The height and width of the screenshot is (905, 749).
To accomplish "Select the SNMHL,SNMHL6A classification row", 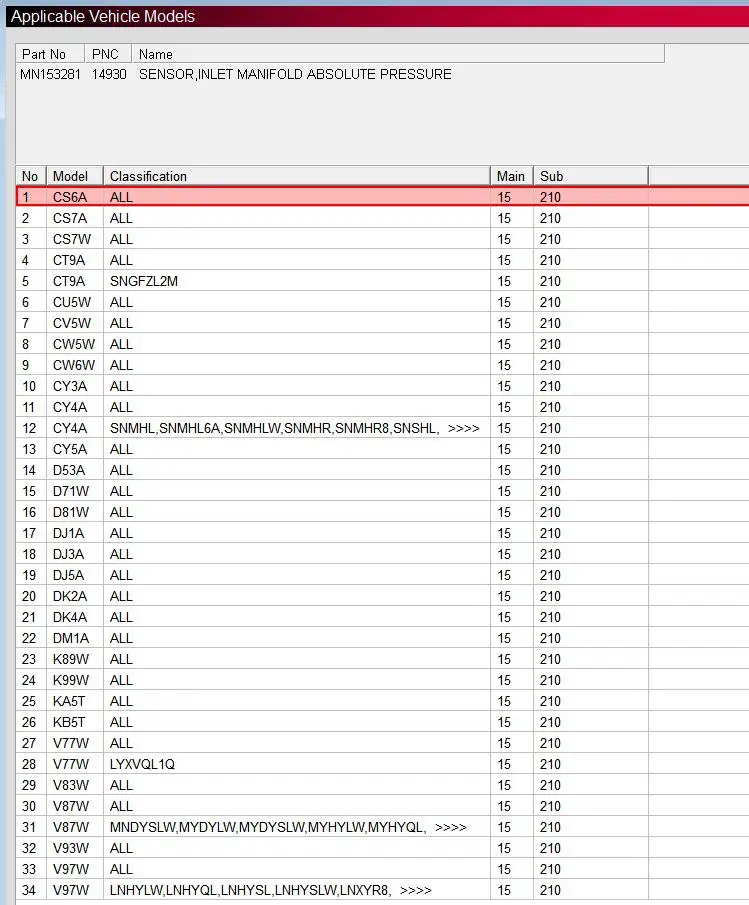I will 383,428.
